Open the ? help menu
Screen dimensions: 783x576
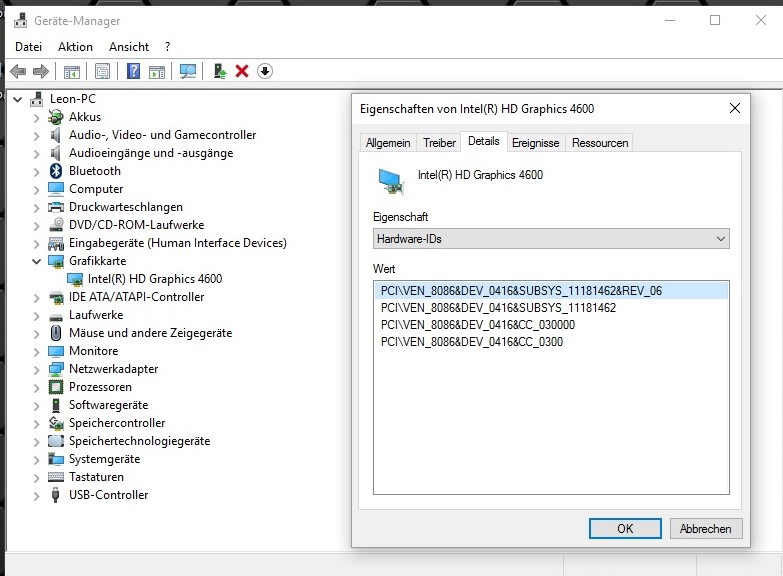click(x=167, y=47)
